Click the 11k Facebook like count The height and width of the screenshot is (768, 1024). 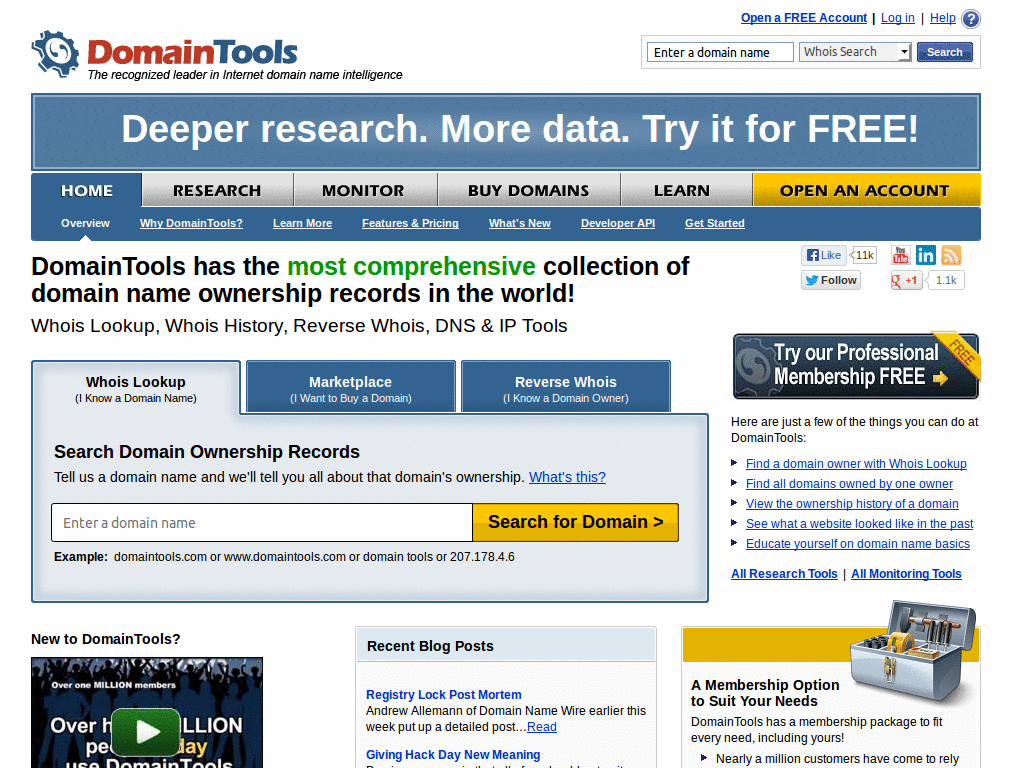864,255
